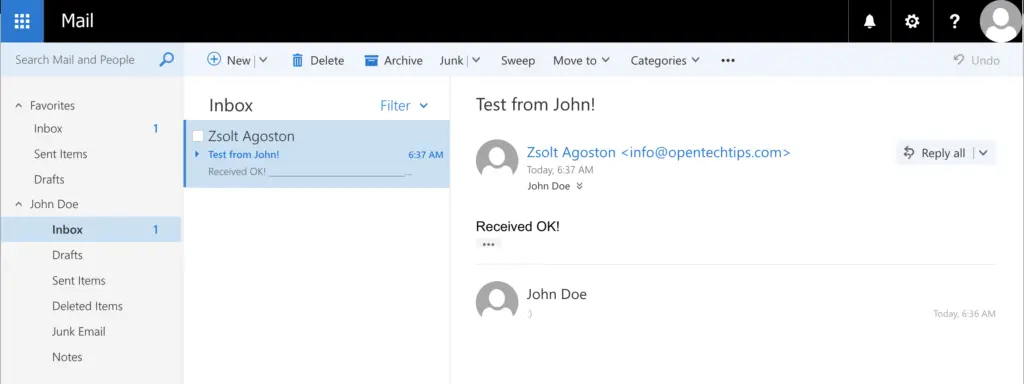
Task: Tick the checkbox on Zsolt Agoston's message
Action: point(198,136)
